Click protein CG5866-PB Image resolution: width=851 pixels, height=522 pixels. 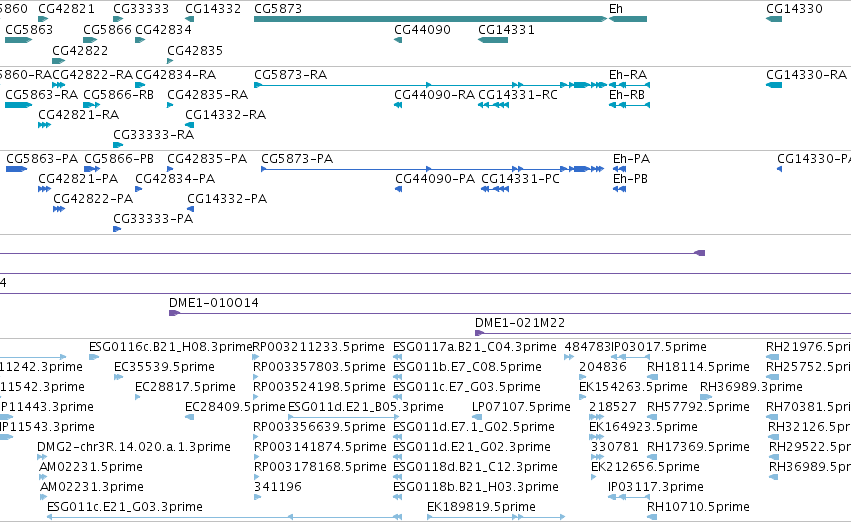92,169
